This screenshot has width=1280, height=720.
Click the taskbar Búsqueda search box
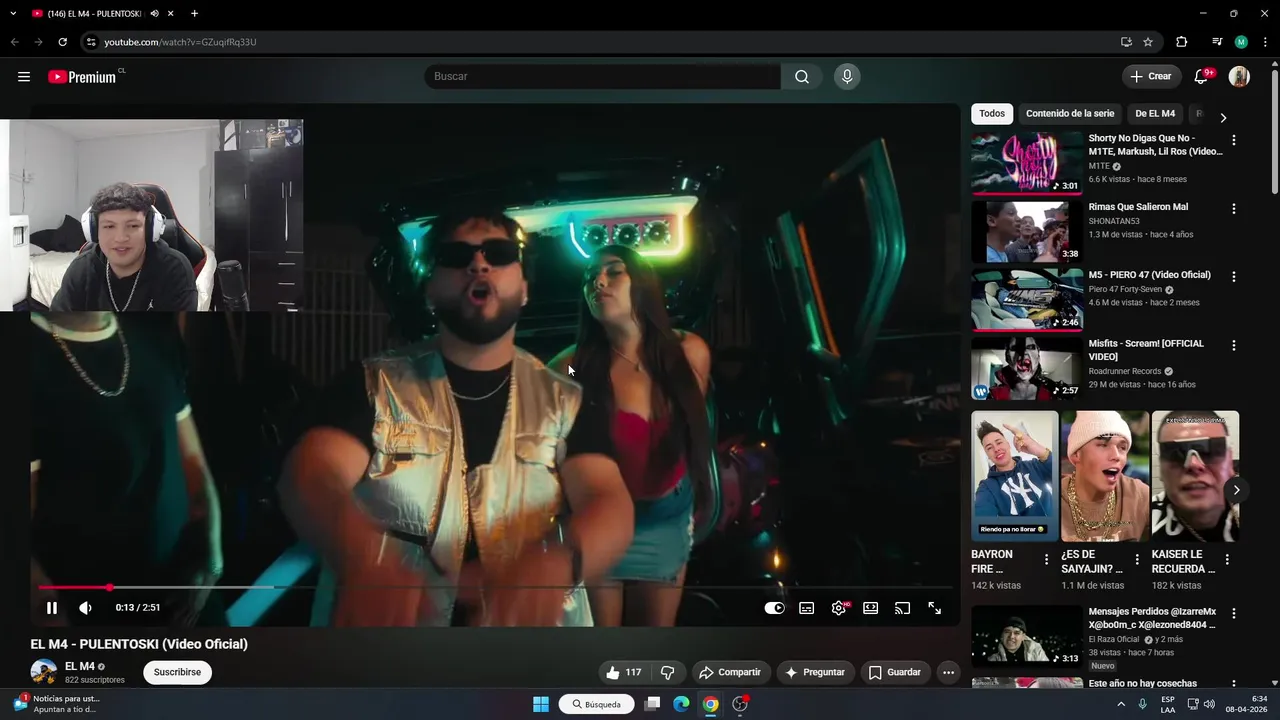pyautogui.click(x=596, y=704)
